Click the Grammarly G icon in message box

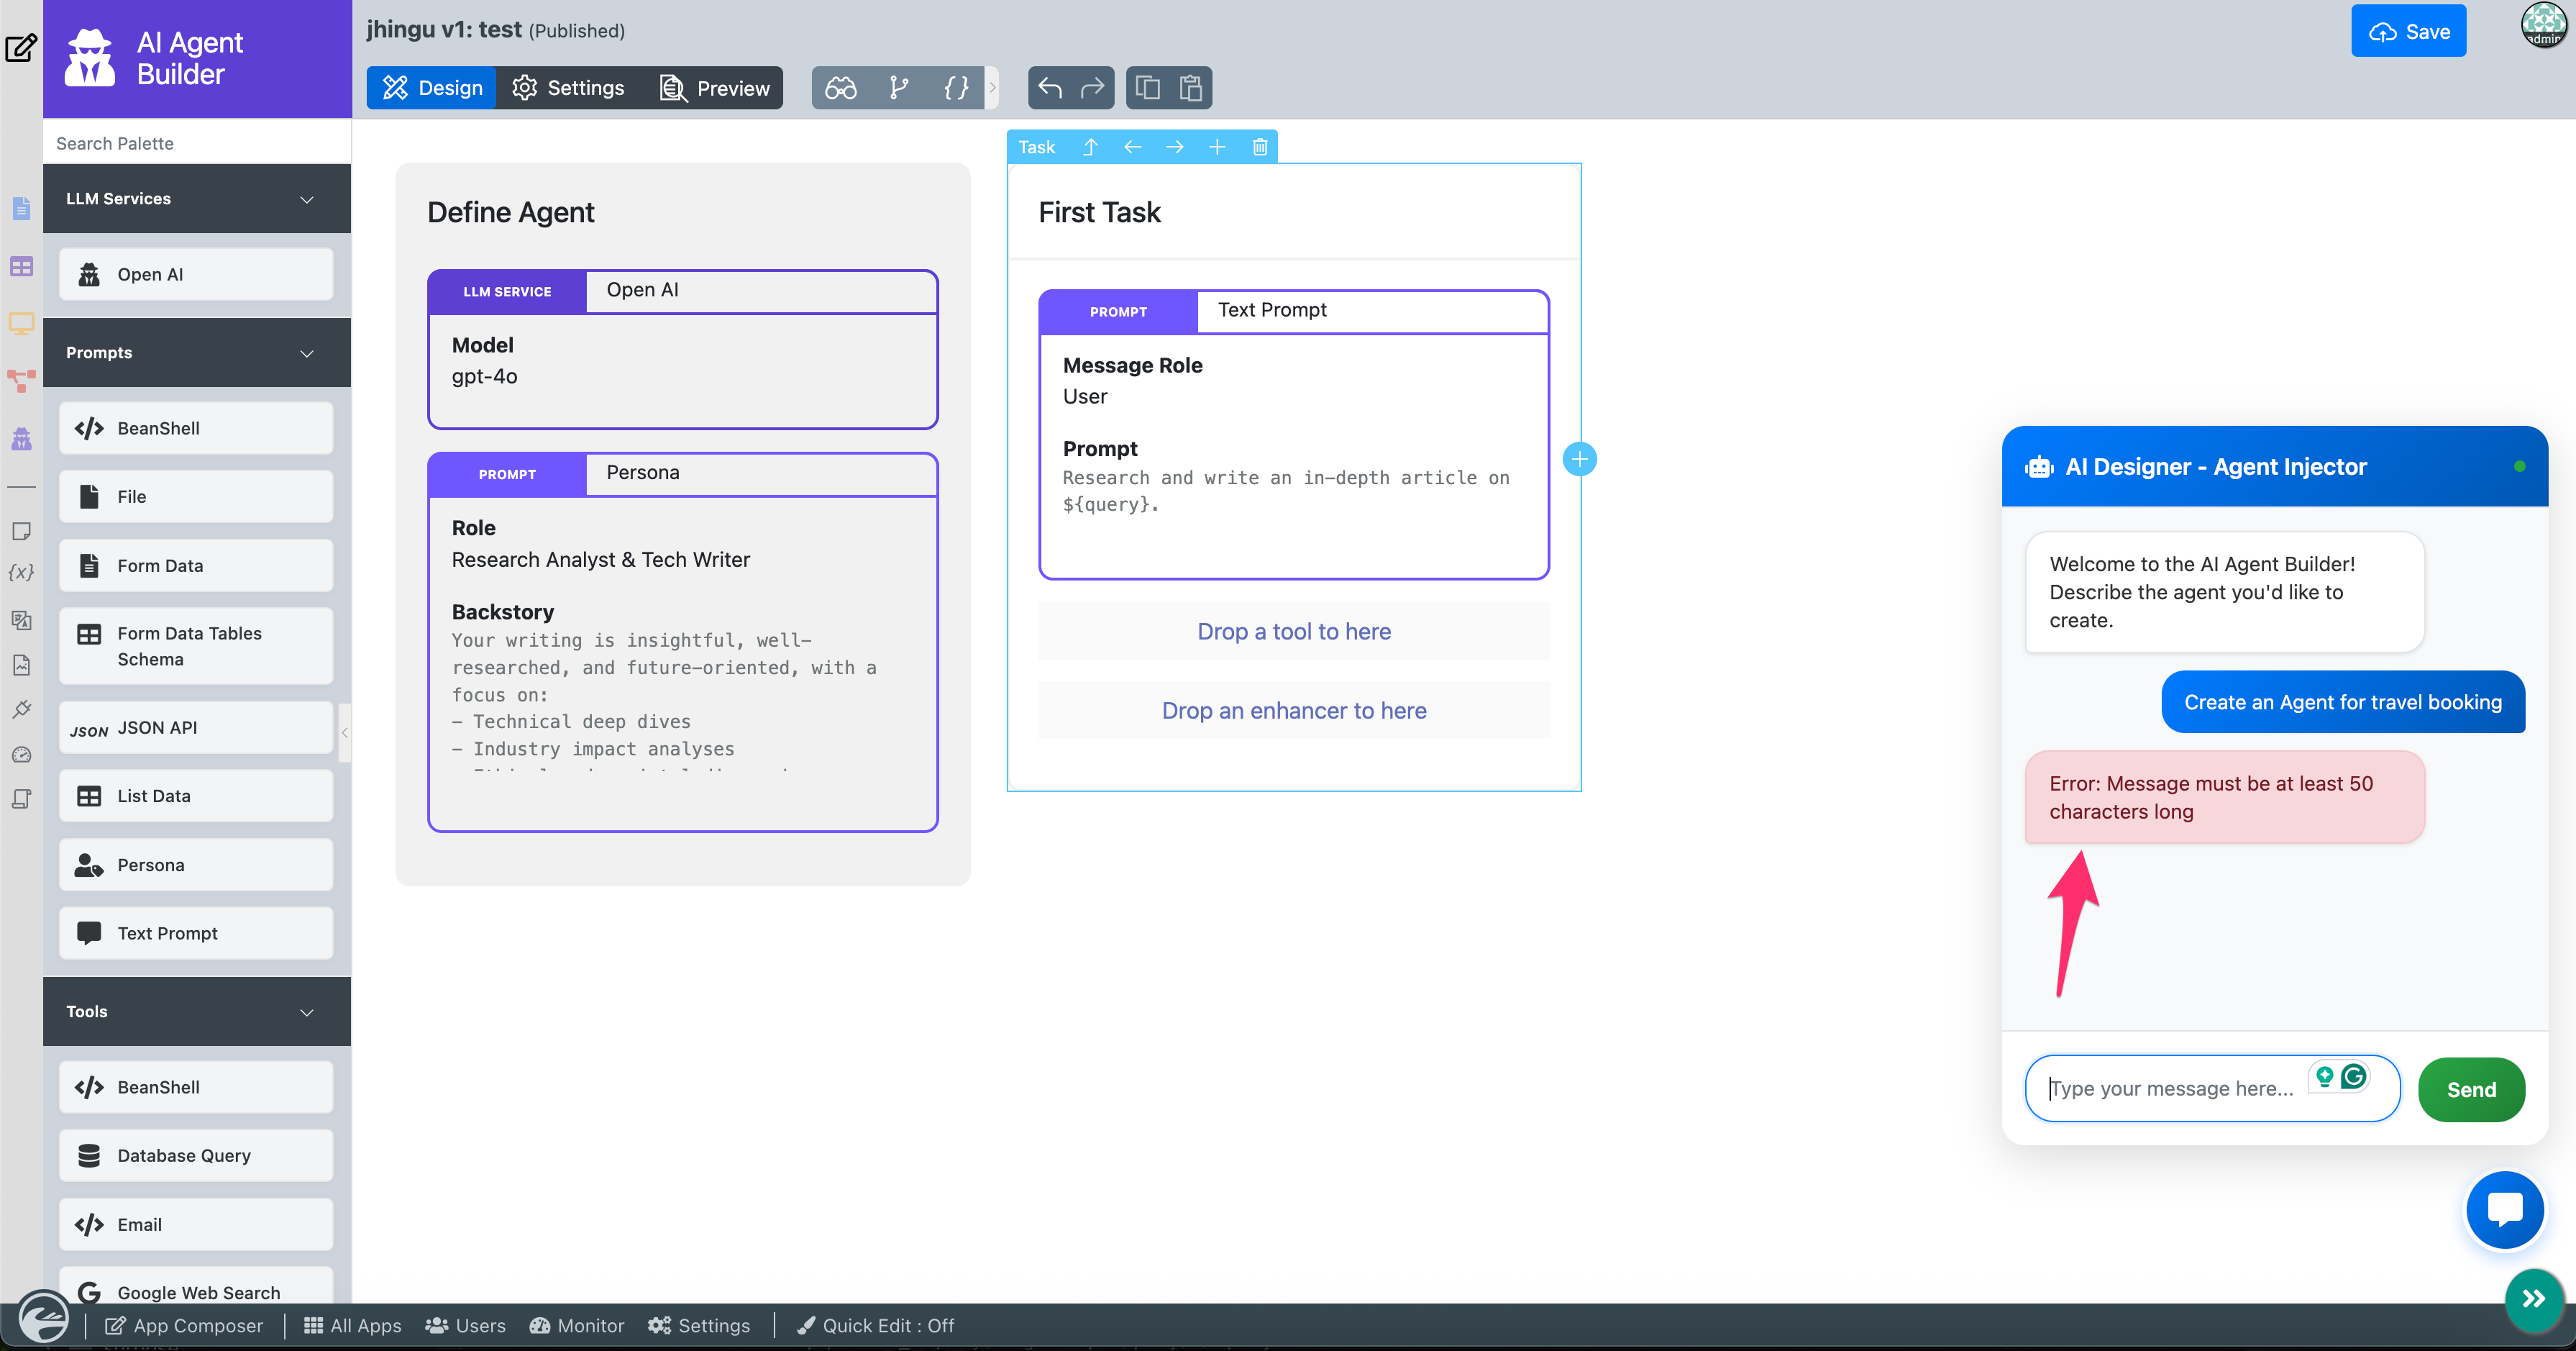click(2354, 1076)
